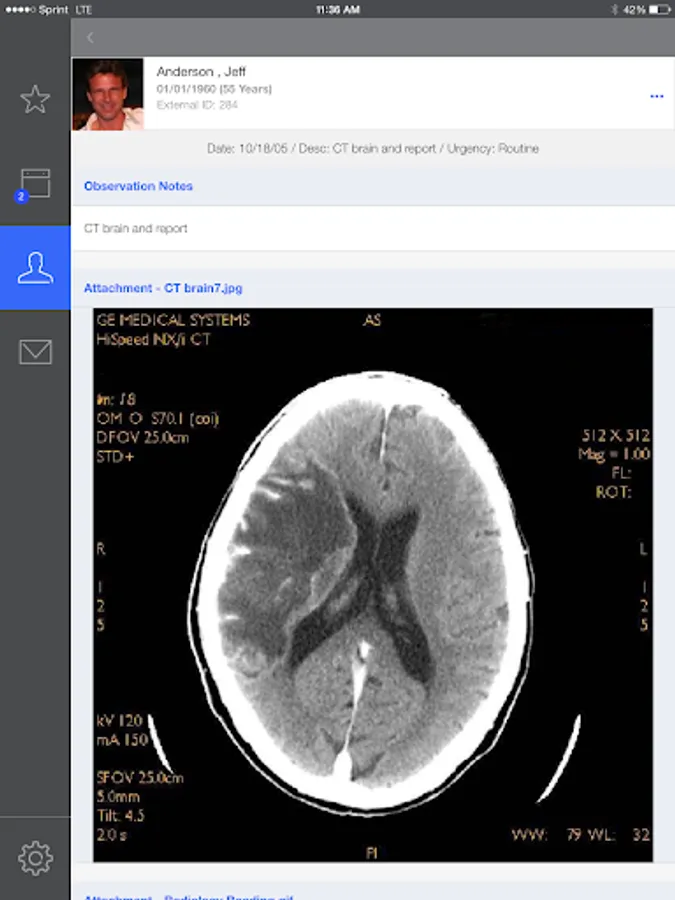Tap Jeff Anderson's profile photo
The height and width of the screenshot is (900, 675).
pyautogui.click(x=108, y=94)
